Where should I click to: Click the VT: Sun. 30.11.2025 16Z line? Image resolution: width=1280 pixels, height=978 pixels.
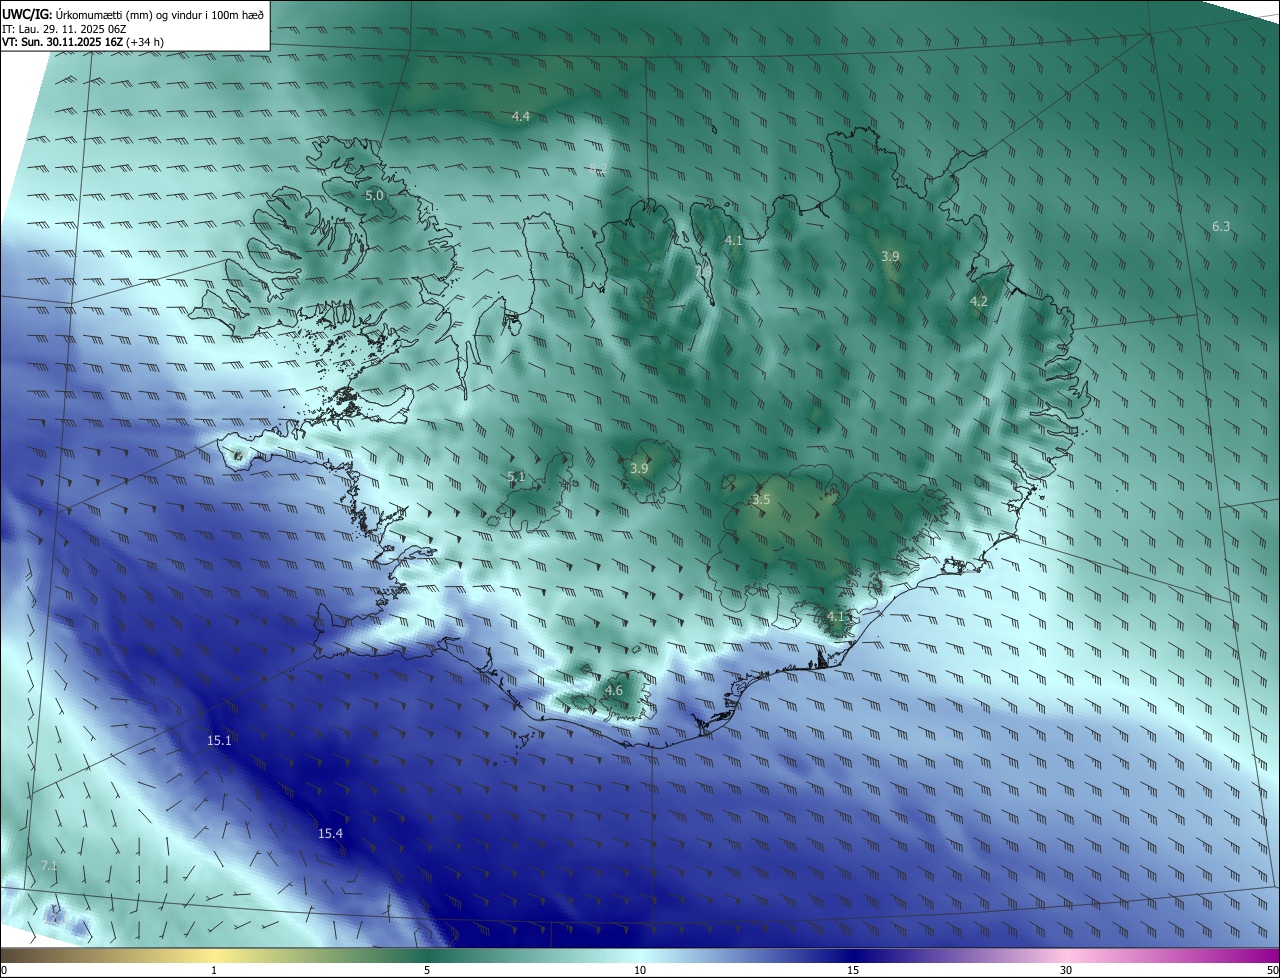click(83, 43)
